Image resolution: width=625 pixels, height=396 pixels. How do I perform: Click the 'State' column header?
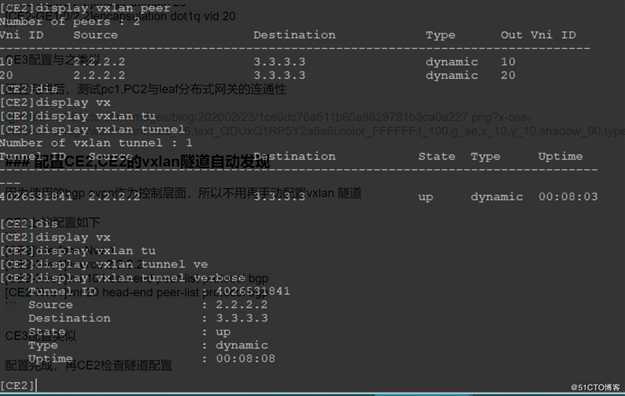(x=436, y=156)
